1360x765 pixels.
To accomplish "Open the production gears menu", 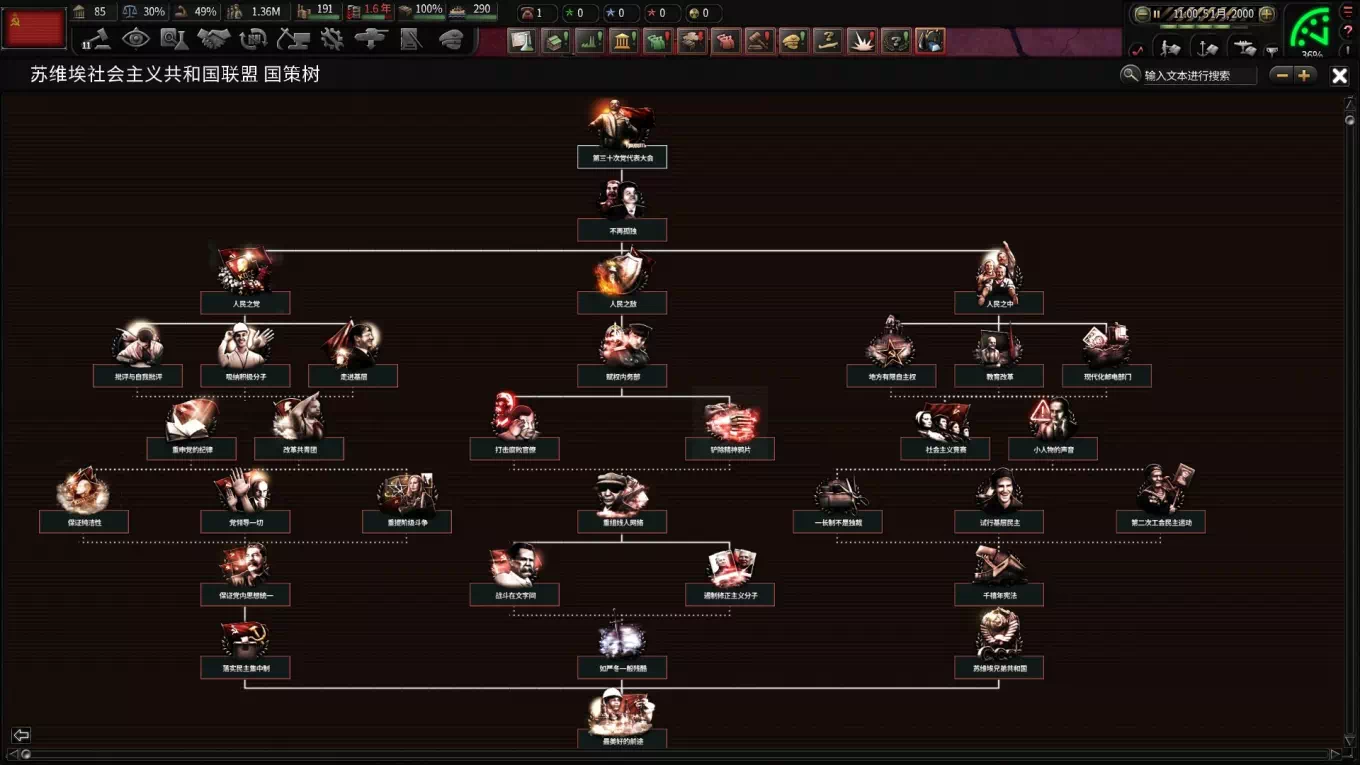I will 331,39.
